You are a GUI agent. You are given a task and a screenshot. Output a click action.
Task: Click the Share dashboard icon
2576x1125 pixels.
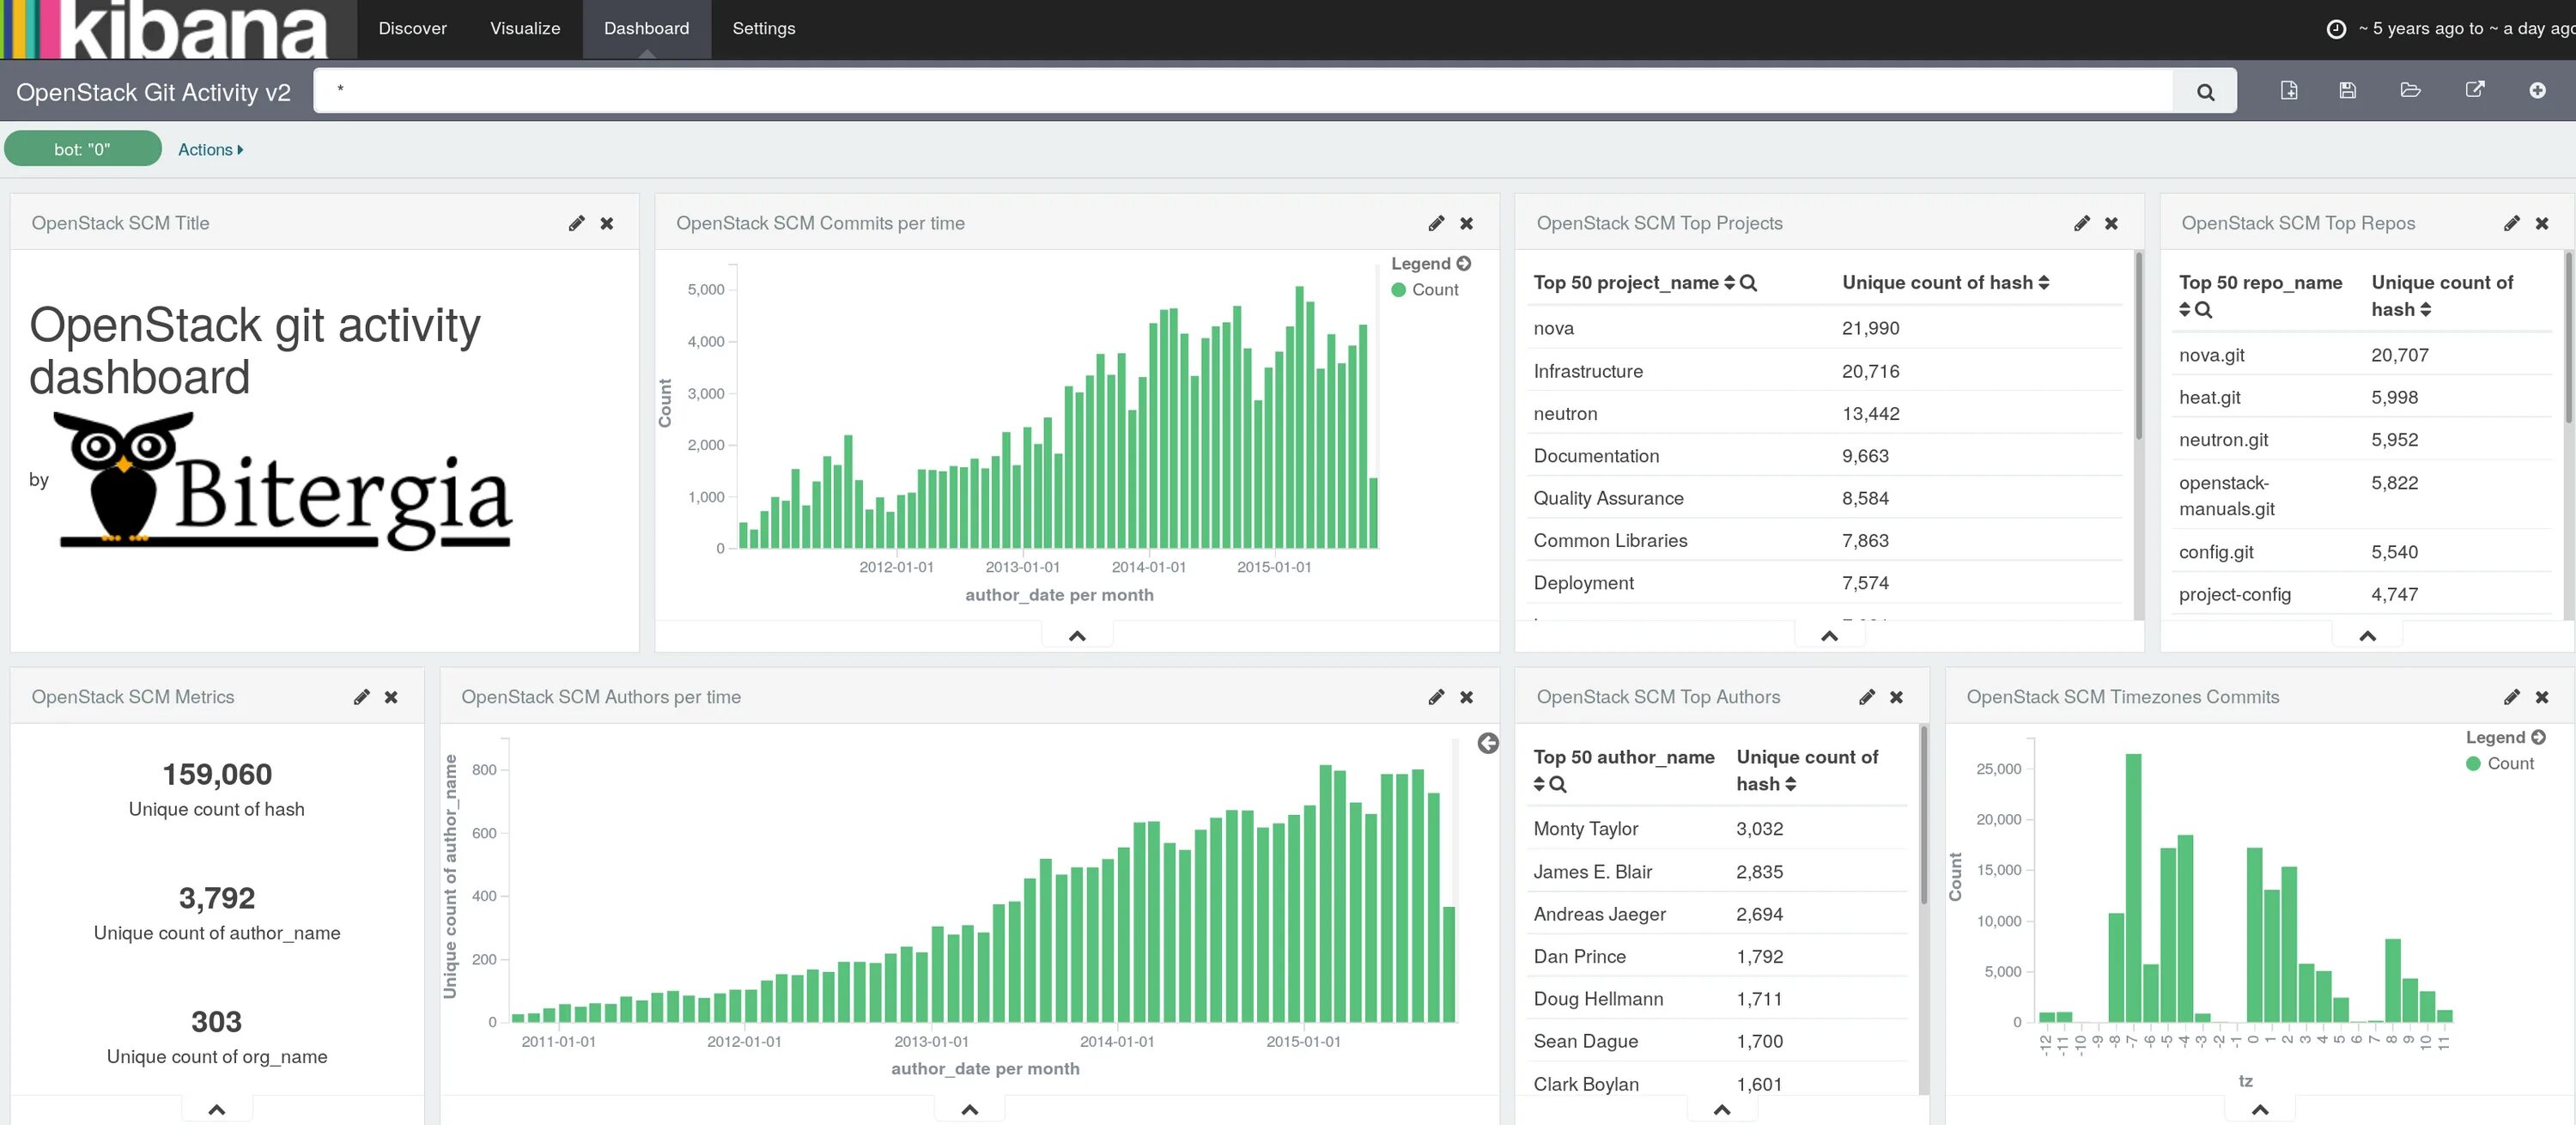(2474, 91)
